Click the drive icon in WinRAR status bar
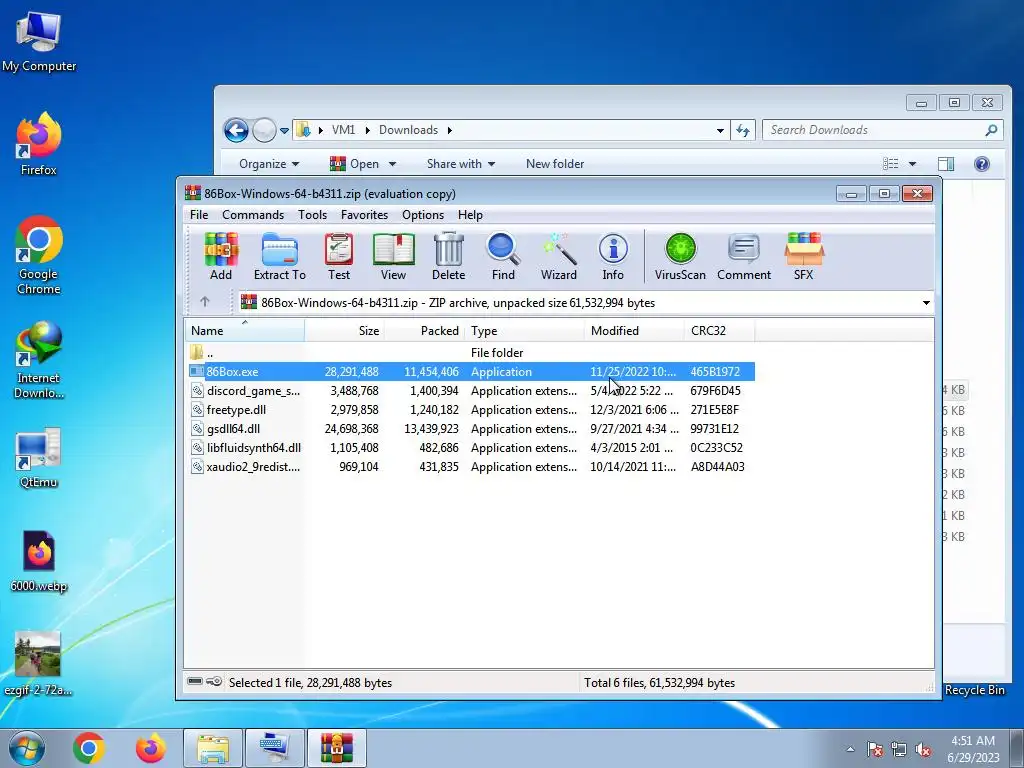Viewport: 1024px width, 768px height. [195, 682]
